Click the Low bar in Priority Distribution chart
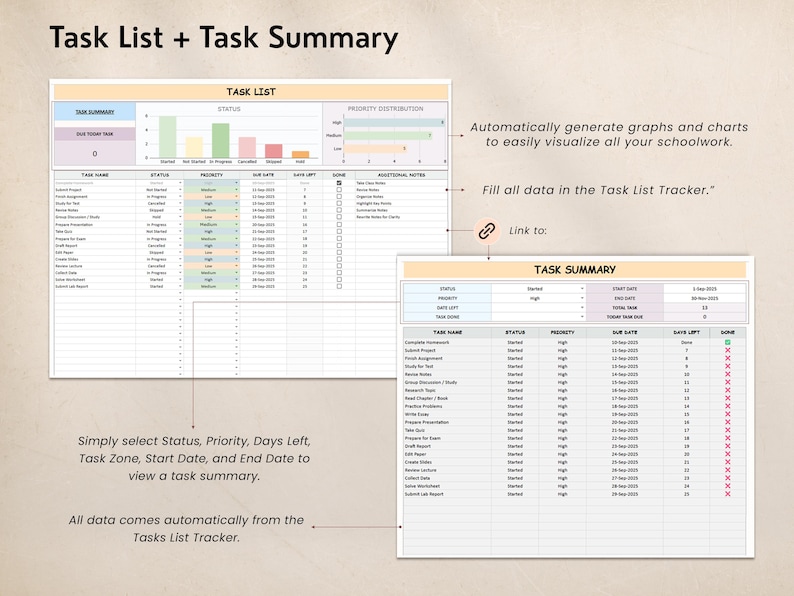This screenshot has height=596, width=794. 375,148
